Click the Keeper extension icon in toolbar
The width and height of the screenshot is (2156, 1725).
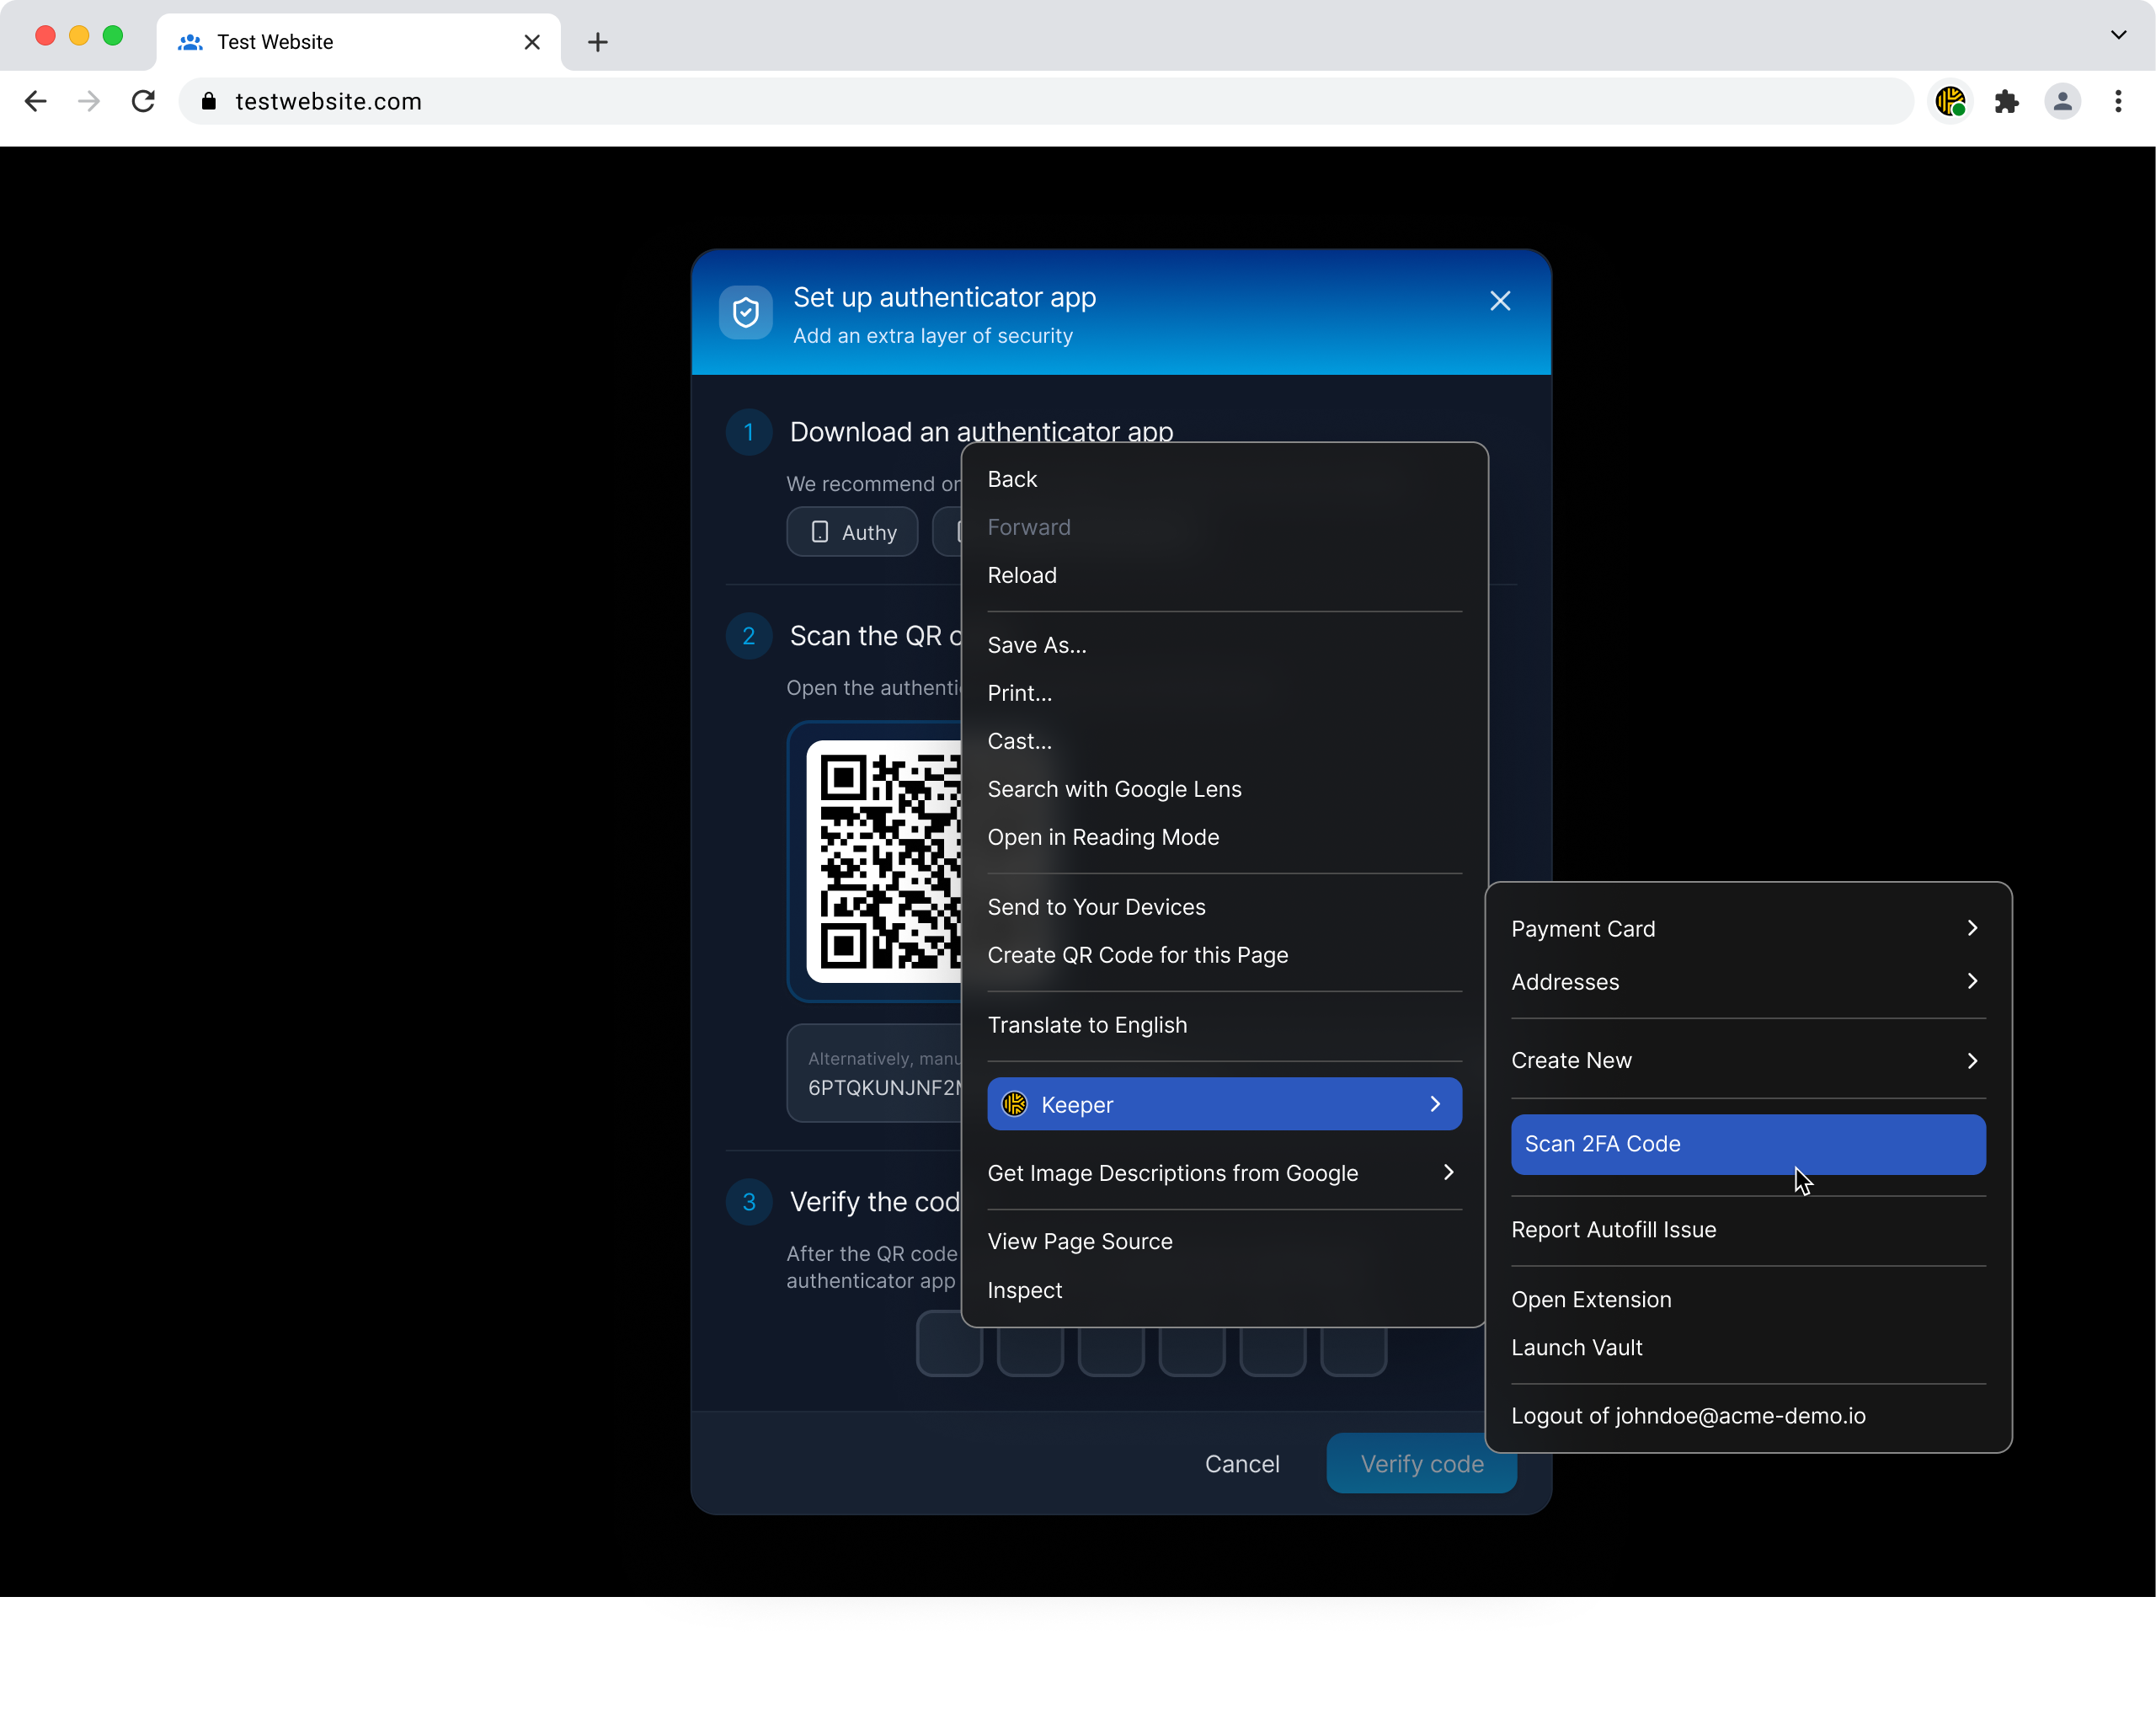pos(1950,101)
